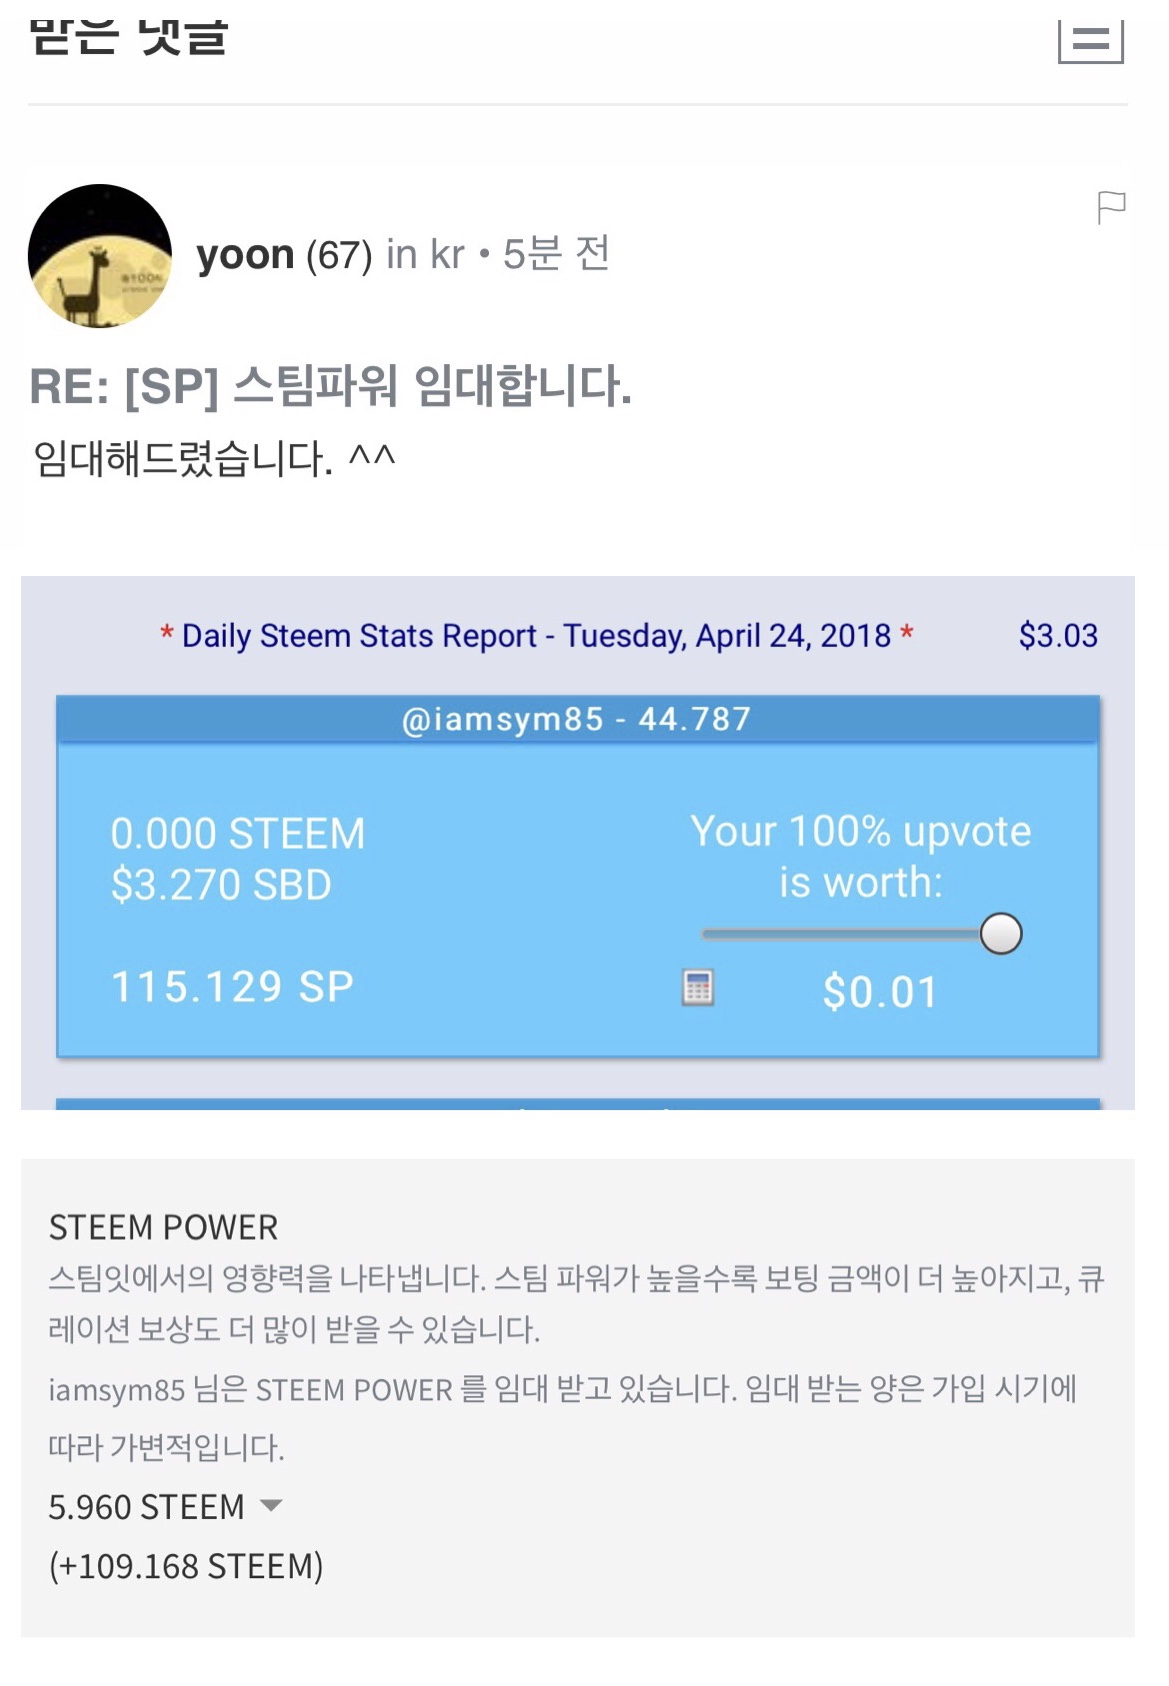1169x1686 pixels.
Task: Open yoon's giraffe profile avatar
Action: click(100, 256)
